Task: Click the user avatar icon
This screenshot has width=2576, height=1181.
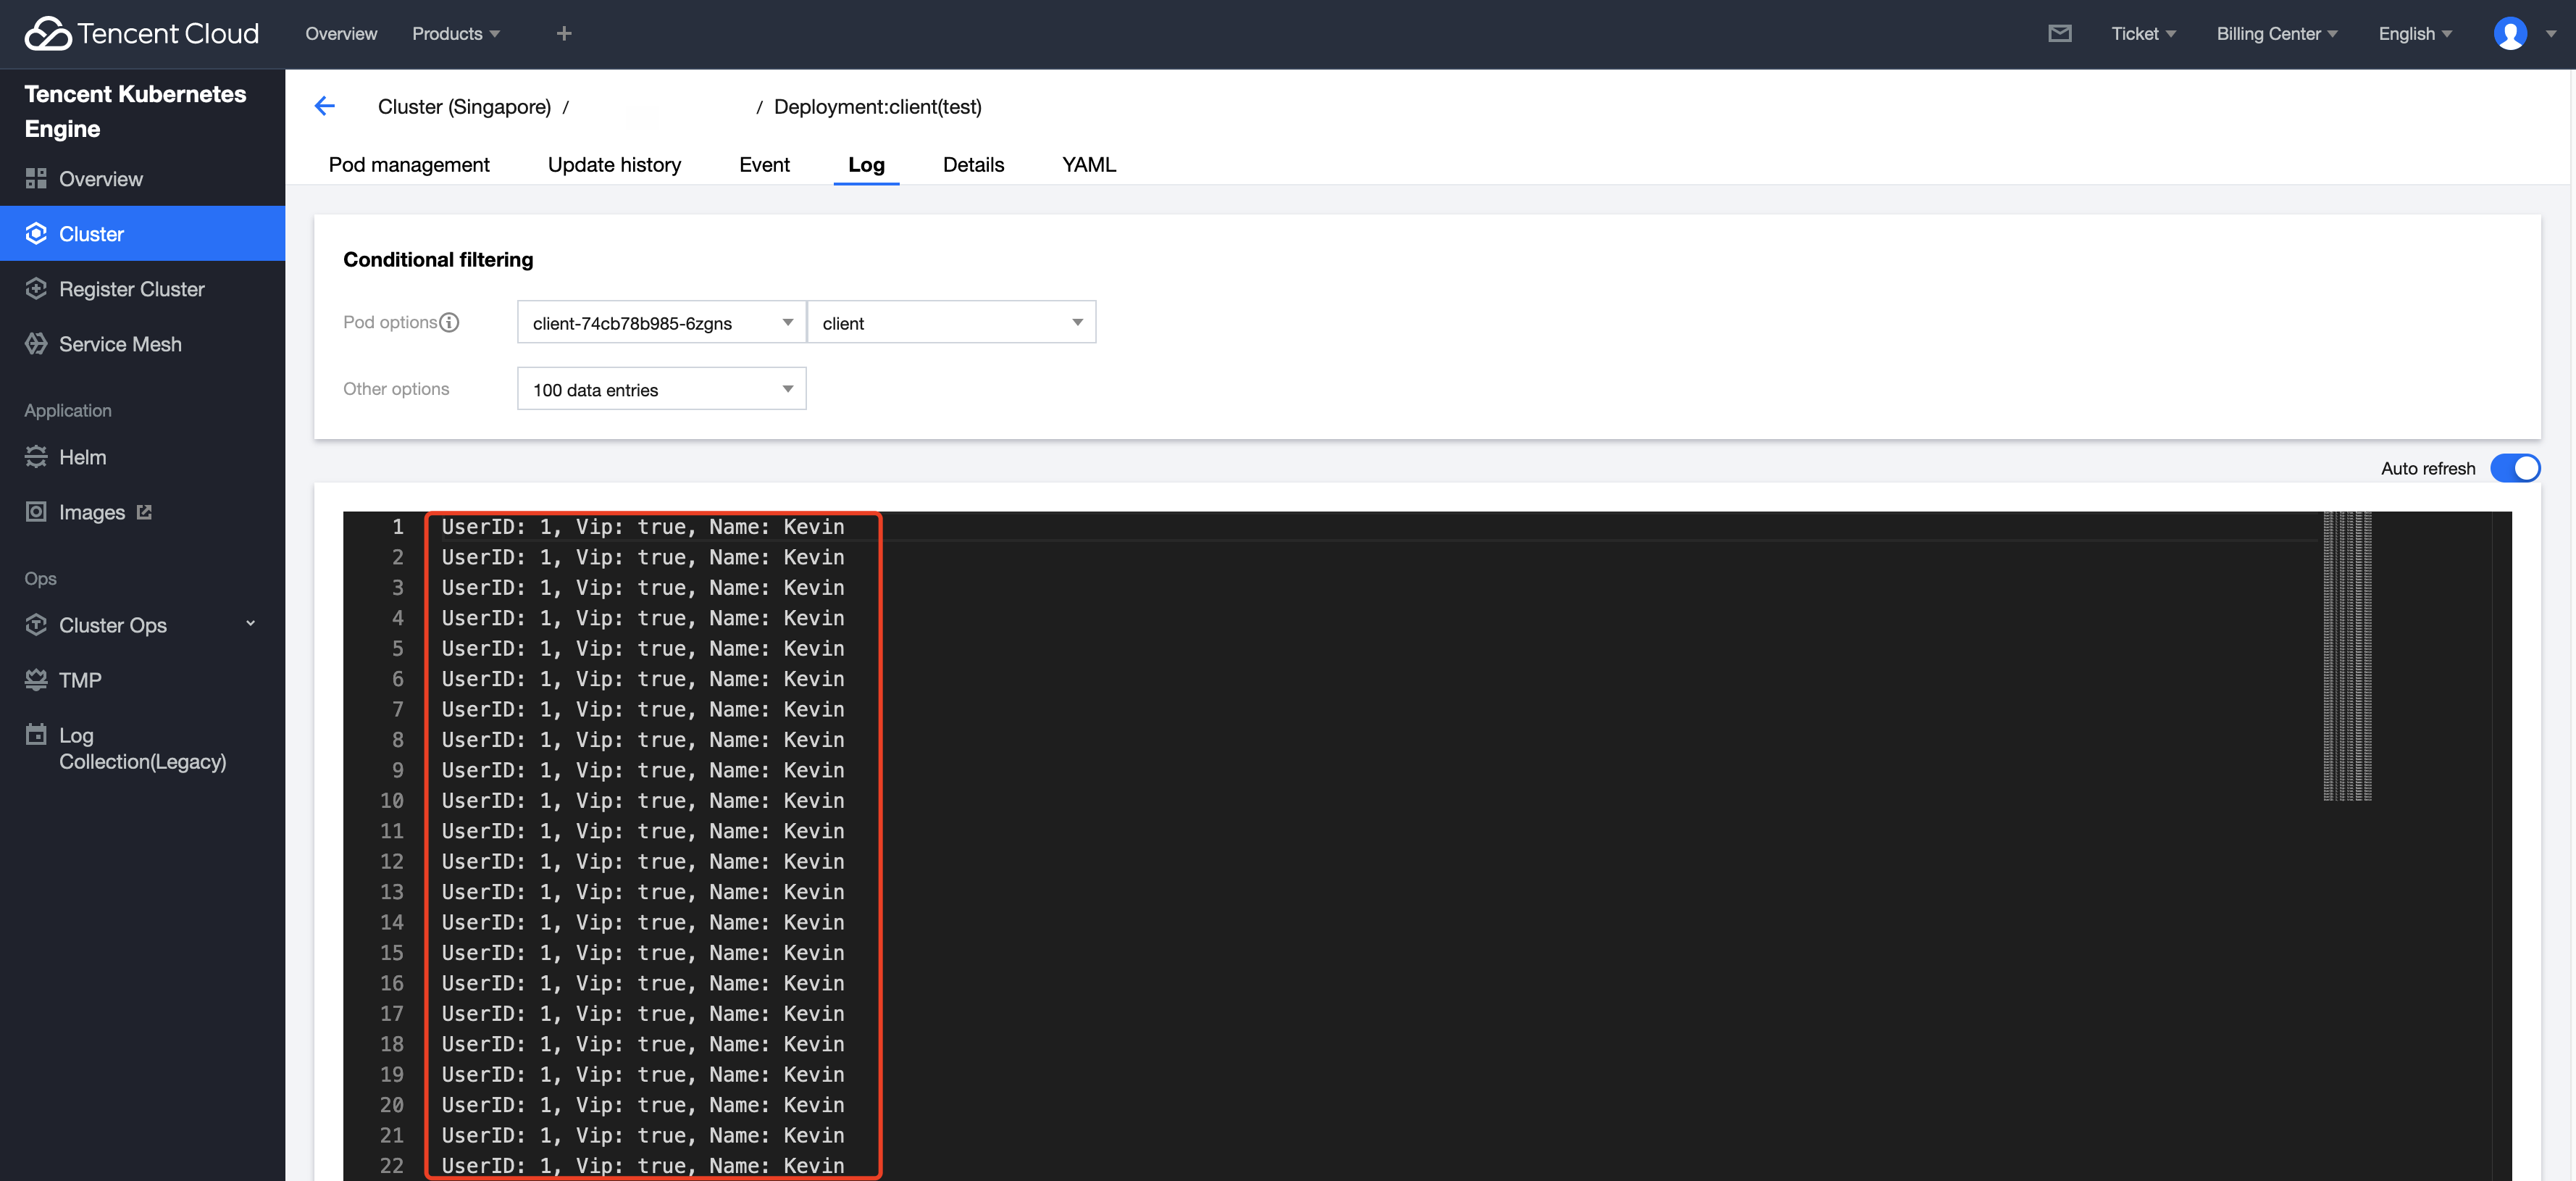Action: 2509,34
